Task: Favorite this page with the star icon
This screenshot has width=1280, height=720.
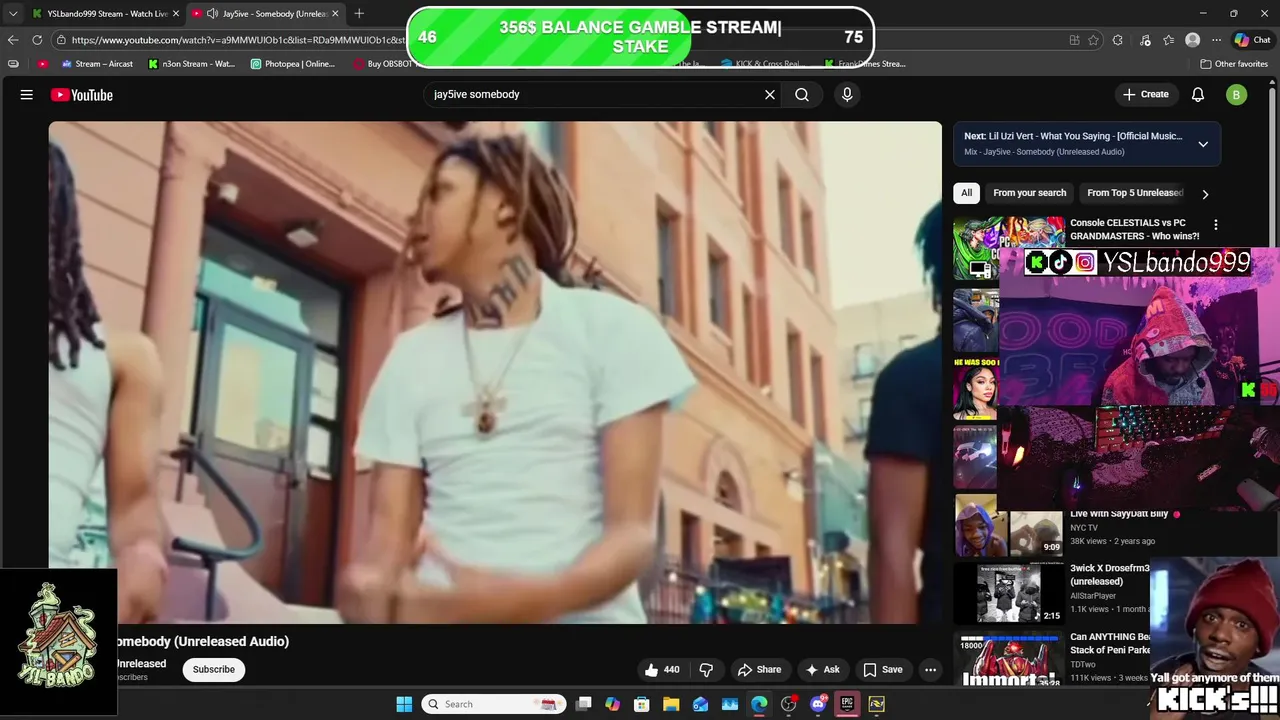Action: (x=1093, y=40)
